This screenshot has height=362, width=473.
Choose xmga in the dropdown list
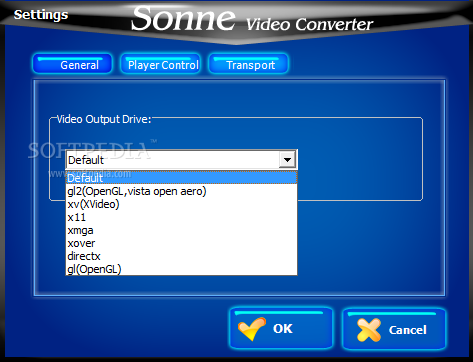click(181, 230)
